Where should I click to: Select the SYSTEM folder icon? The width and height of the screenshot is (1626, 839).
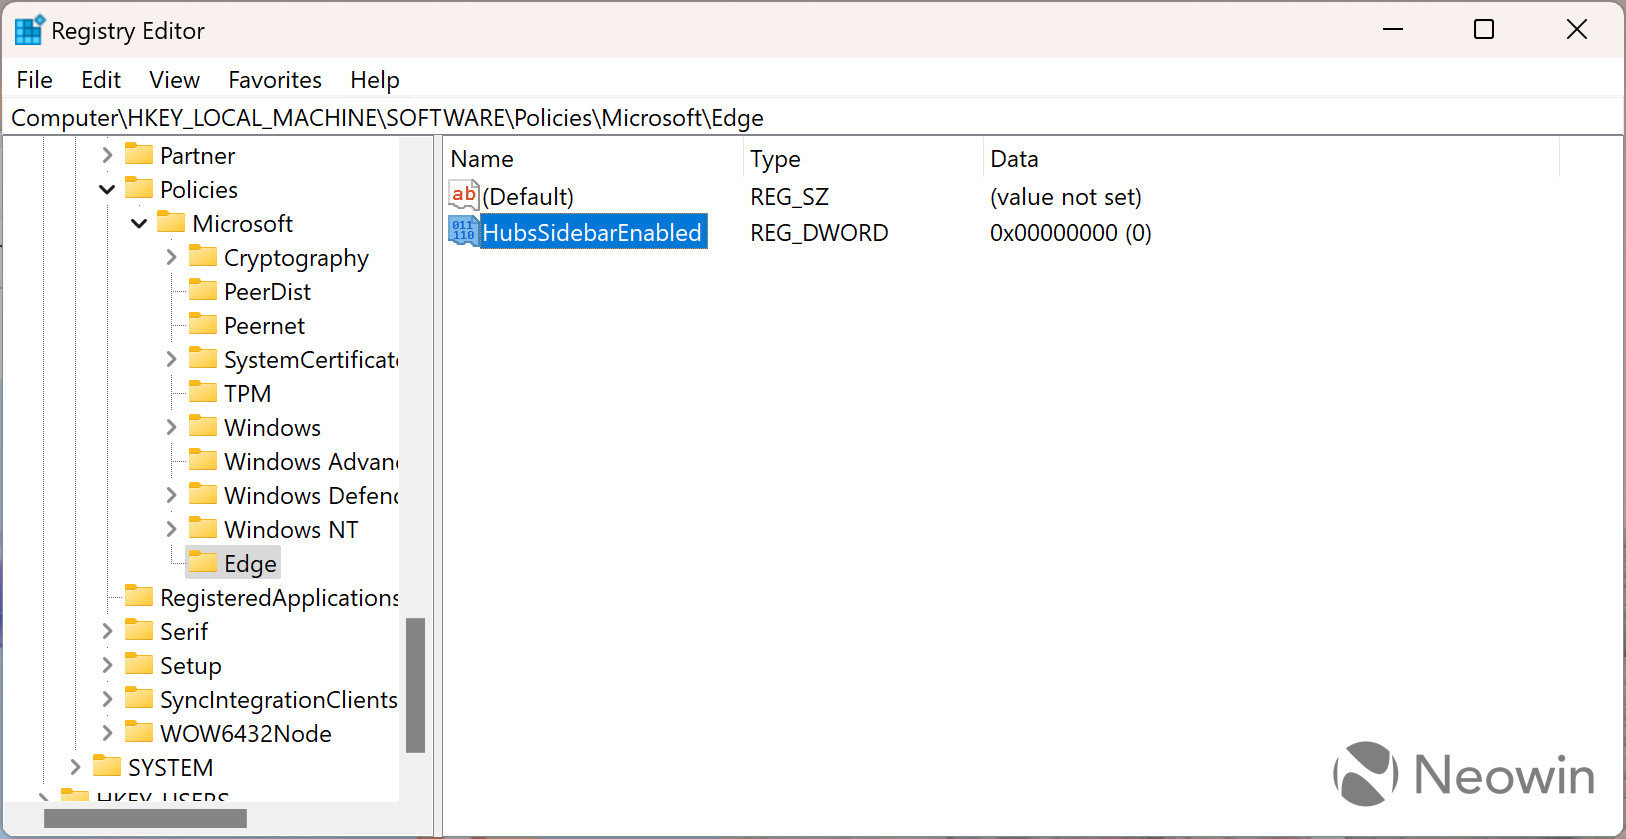tap(107, 766)
